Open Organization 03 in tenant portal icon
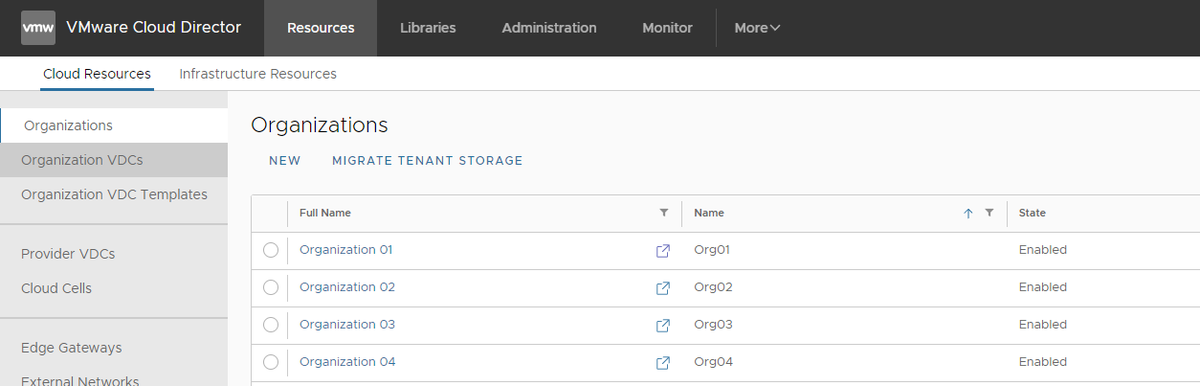The height and width of the screenshot is (386, 1200). pos(662,325)
